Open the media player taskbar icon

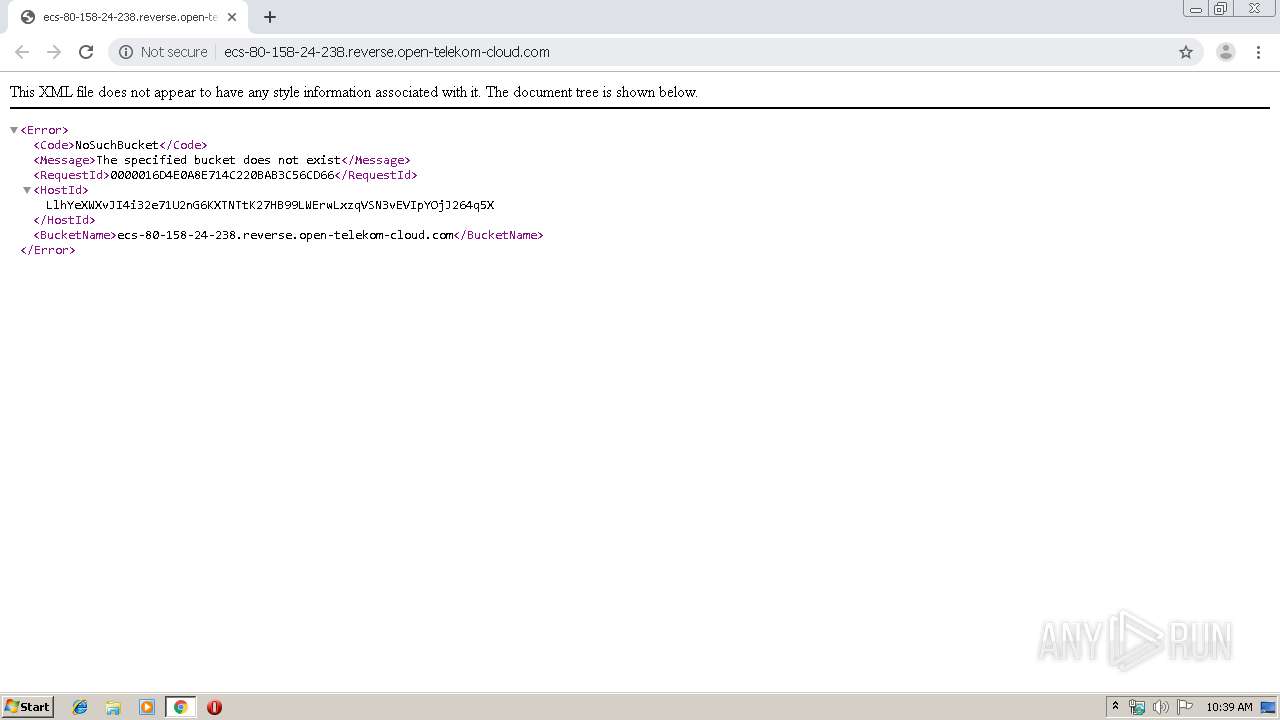coord(147,707)
